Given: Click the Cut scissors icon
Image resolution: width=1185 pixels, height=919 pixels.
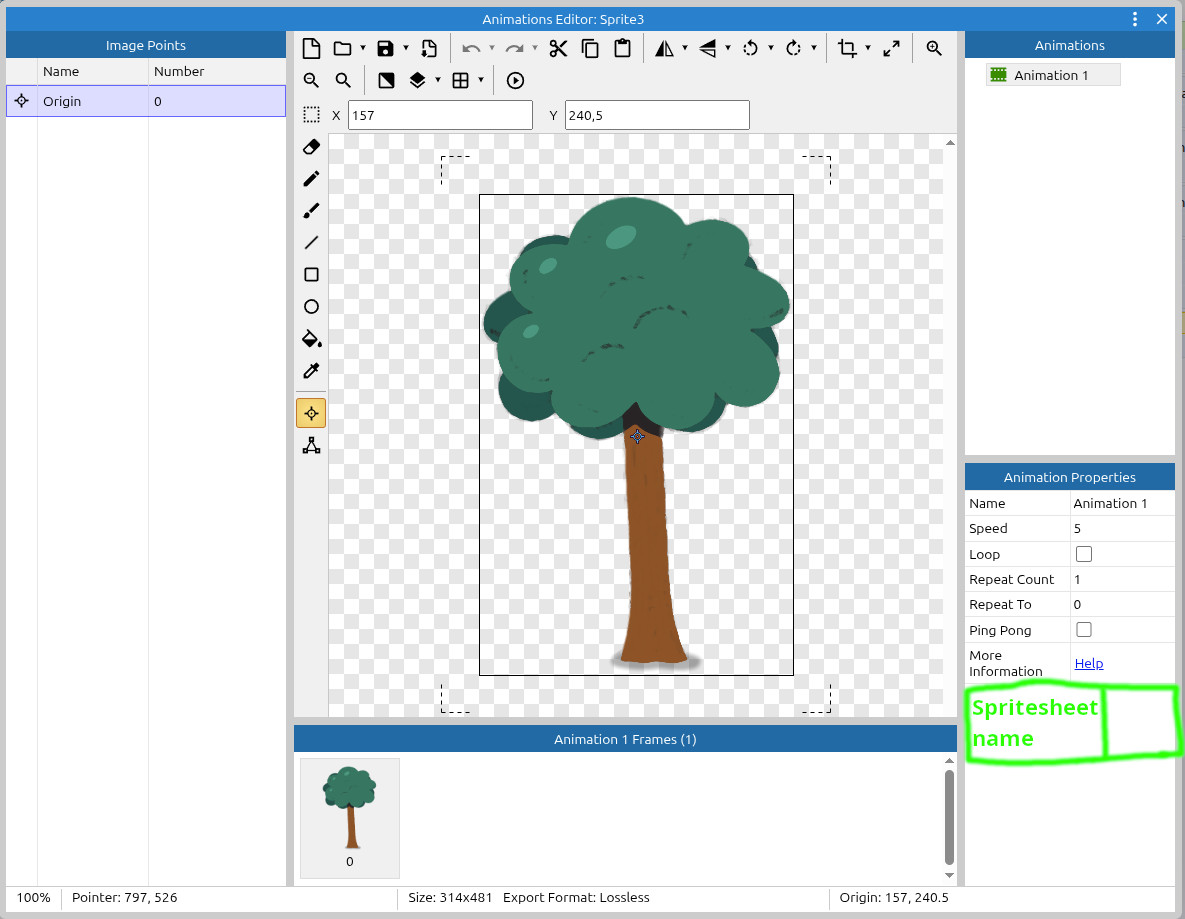Looking at the screenshot, I should pyautogui.click(x=558, y=48).
